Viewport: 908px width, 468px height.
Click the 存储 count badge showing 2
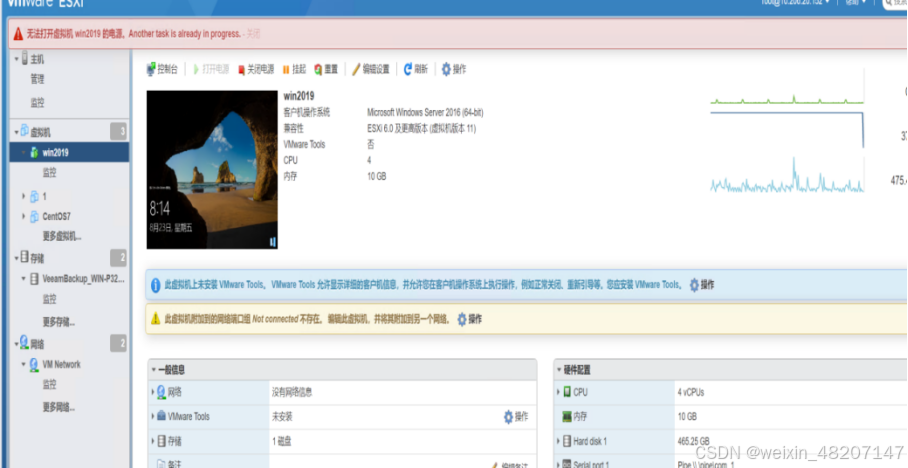click(119, 258)
